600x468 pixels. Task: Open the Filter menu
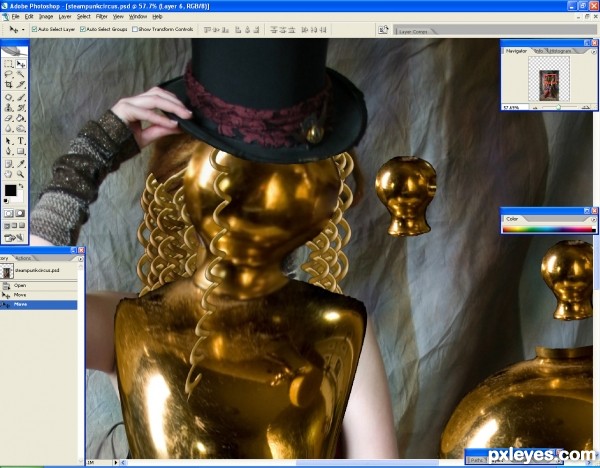pos(101,16)
